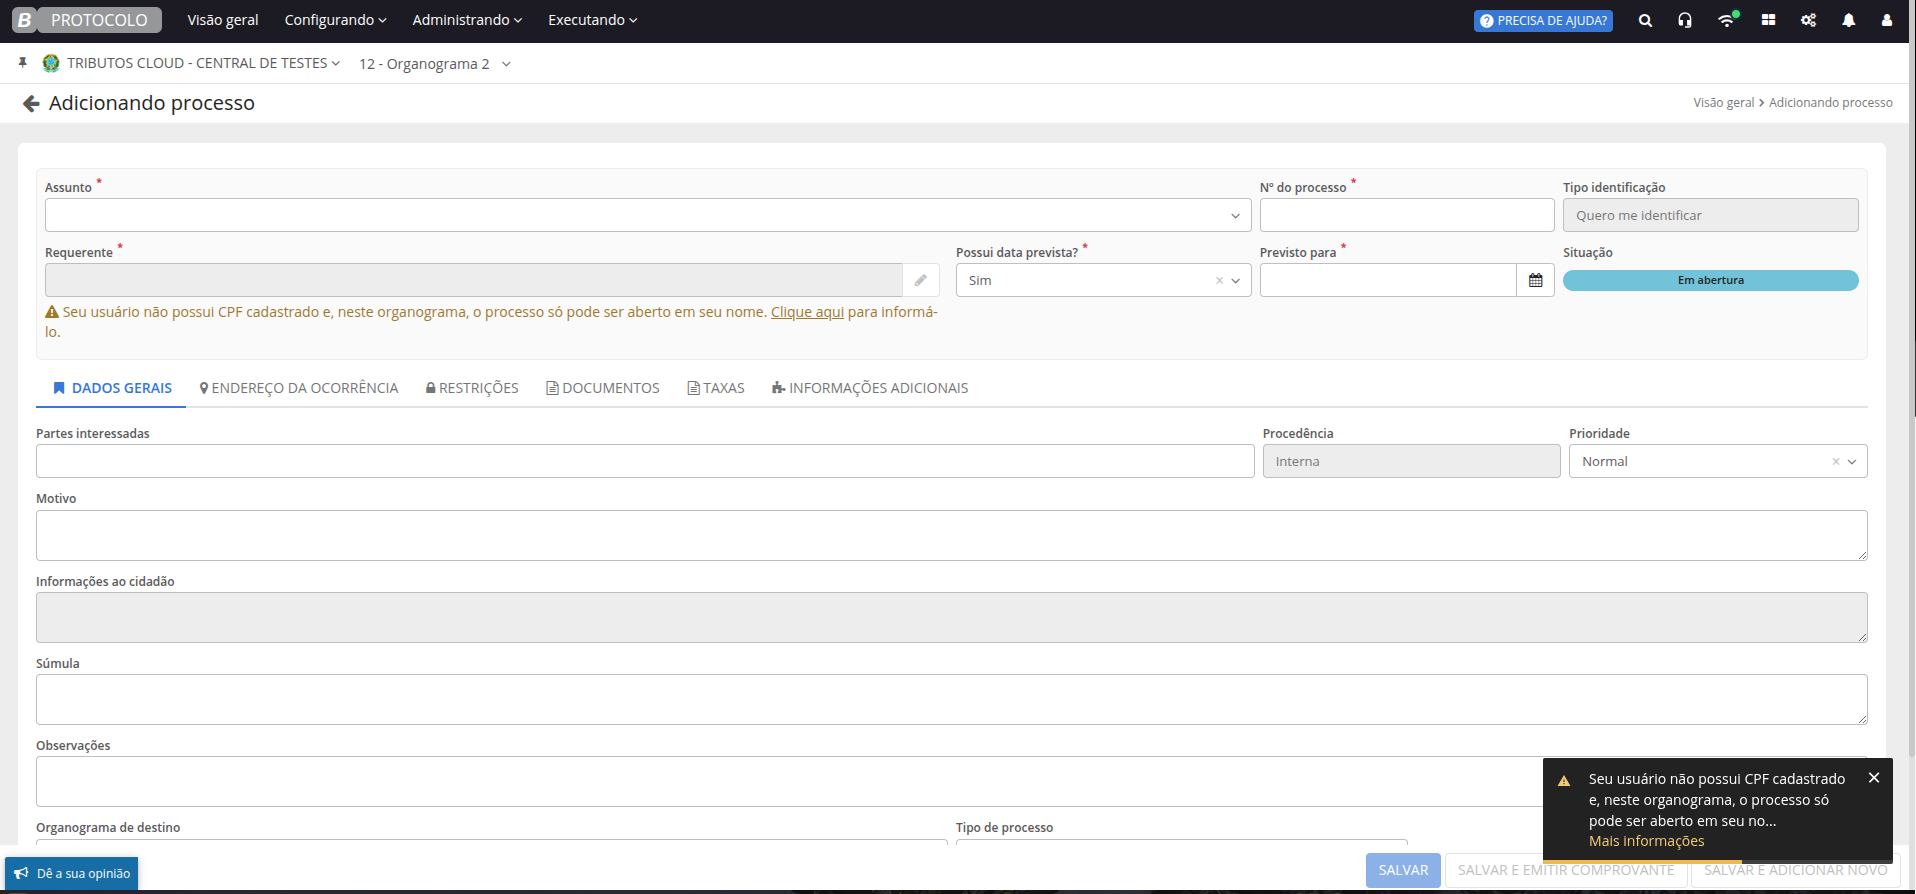Open the 12 - Organograma 2 selector
The height and width of the screenshot is (894, 1916).
coord(435,64)
